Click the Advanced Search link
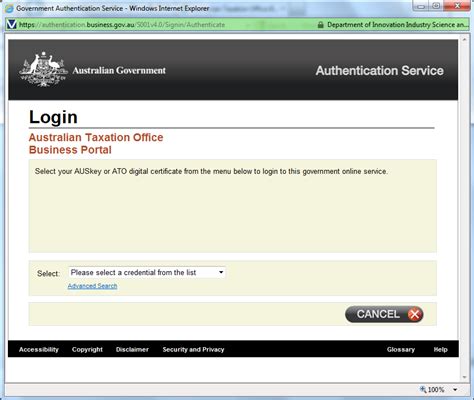The image size is (474, 400). pos(92,286)
